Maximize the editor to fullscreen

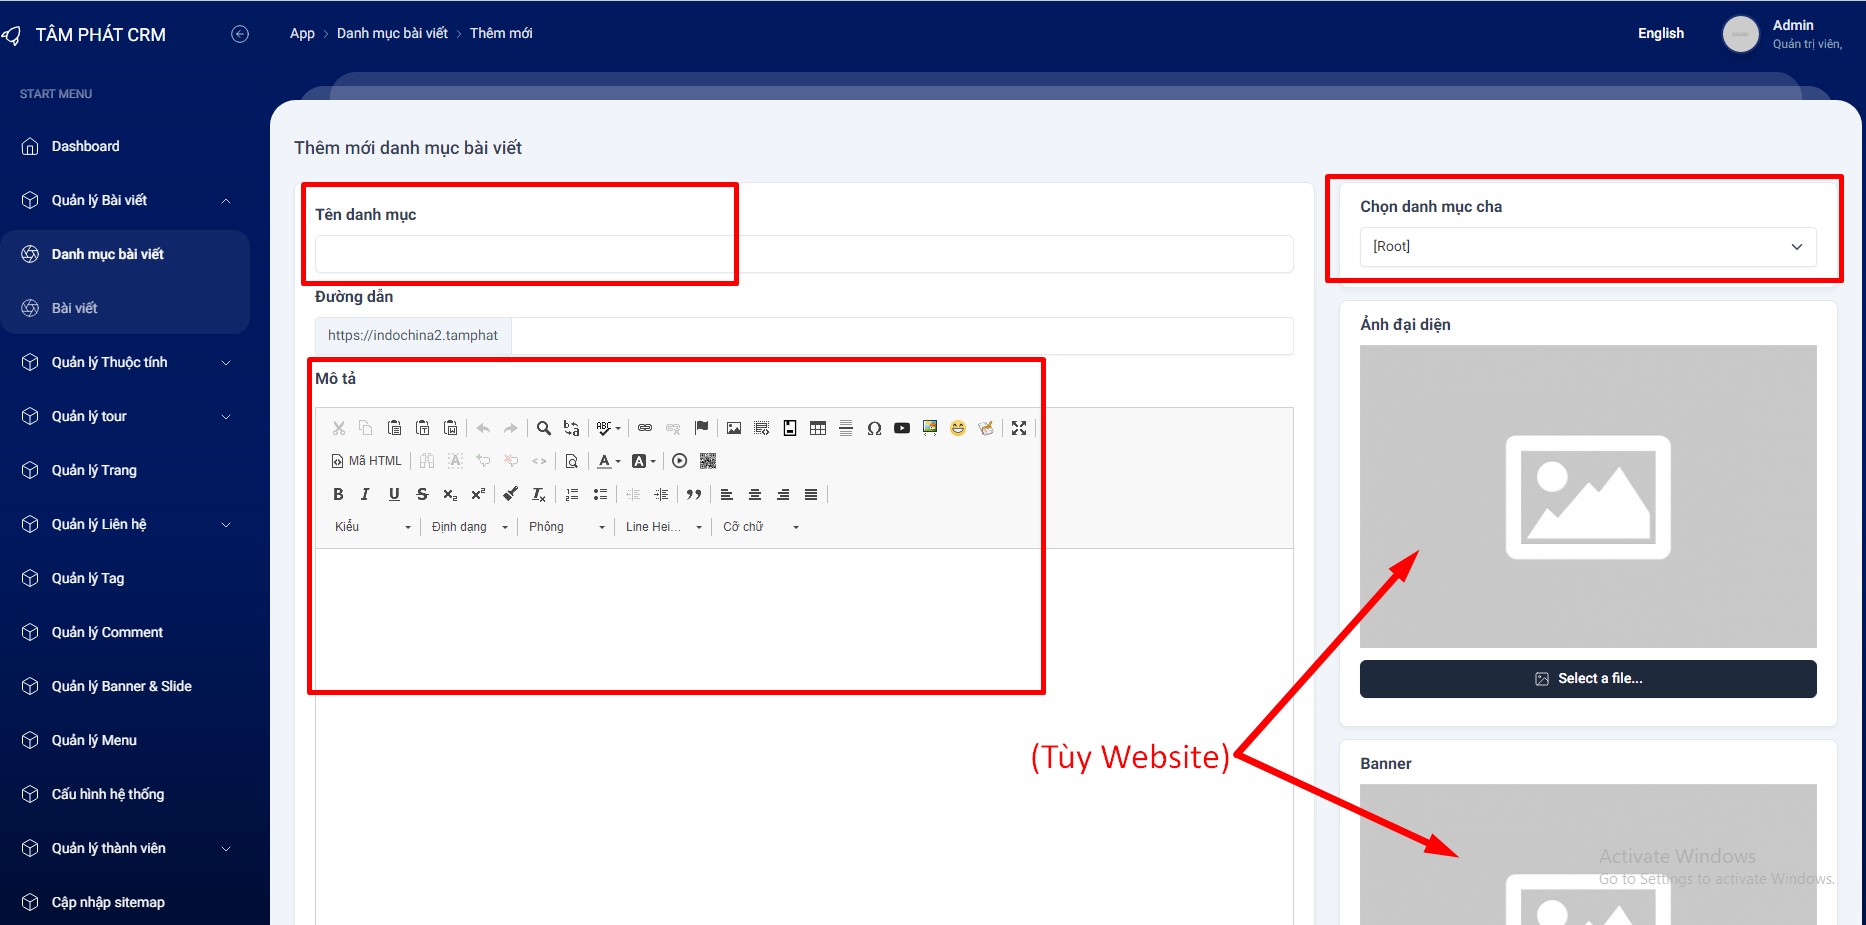tap(1019, 428)
